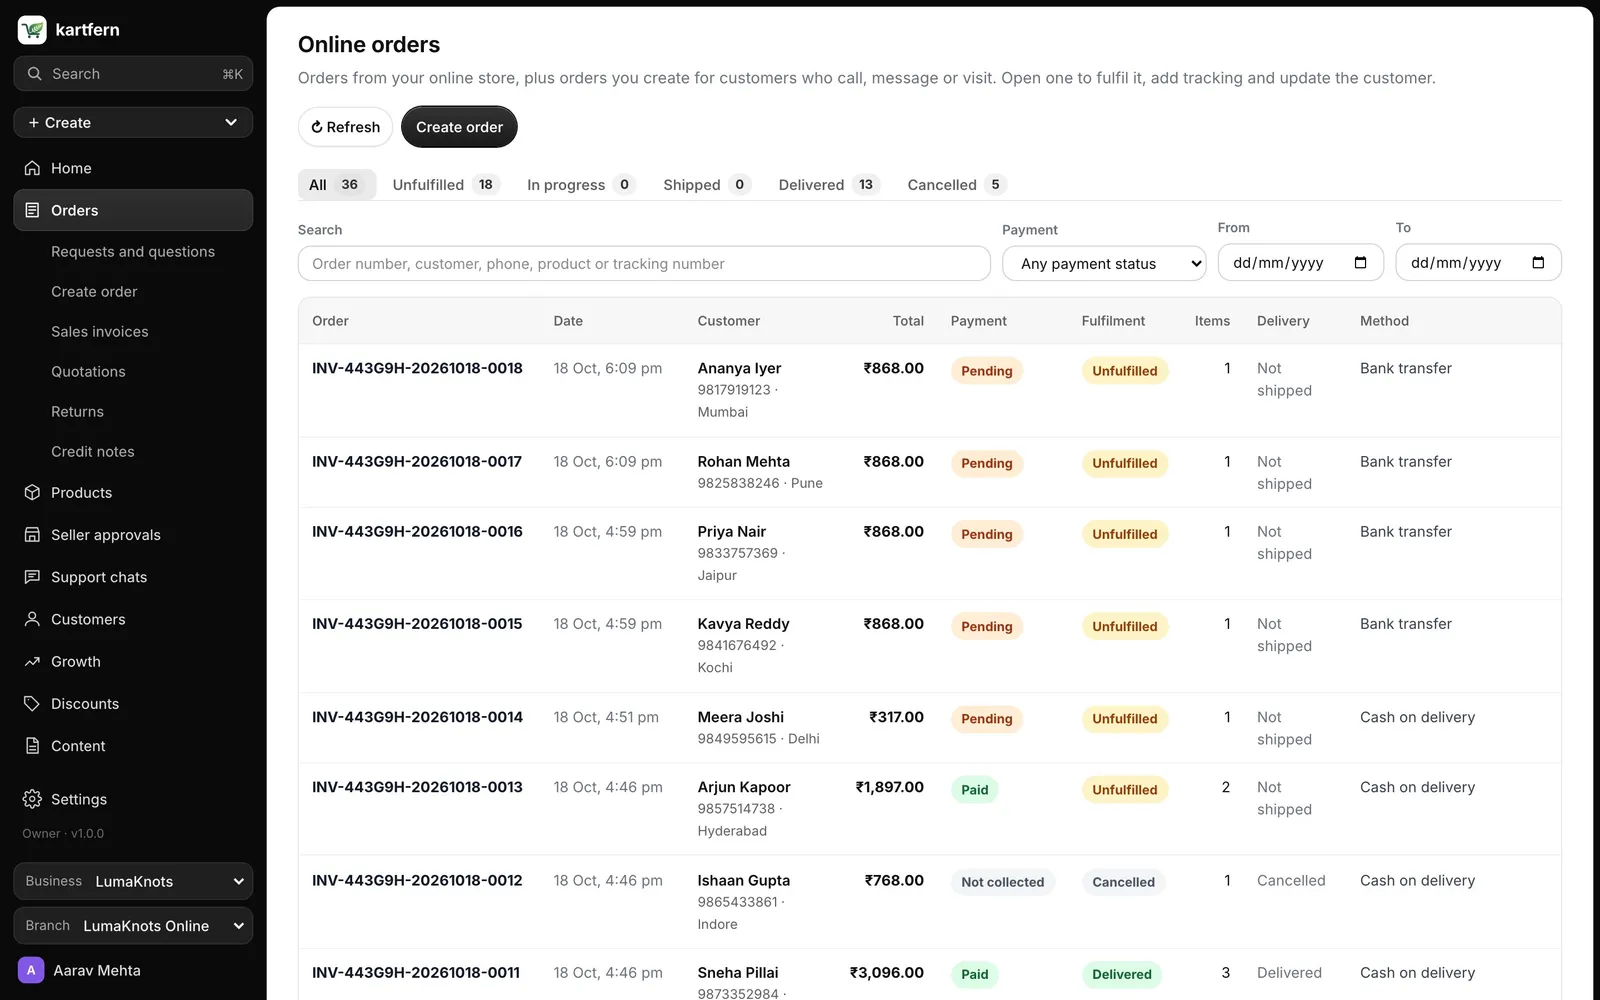Click the Settings gear icon
This screenshot has width=1600, height=1000.
[32, 799]
